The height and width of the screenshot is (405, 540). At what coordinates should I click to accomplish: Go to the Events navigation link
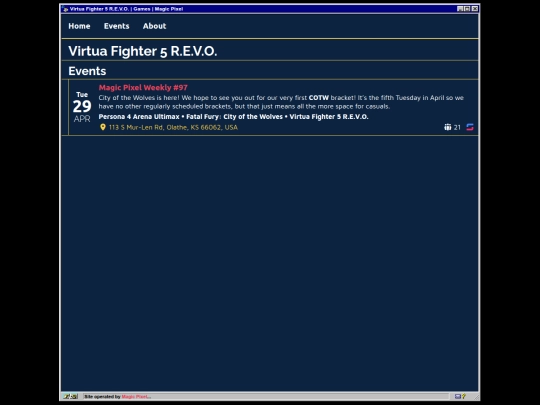(x=116, y=26)
